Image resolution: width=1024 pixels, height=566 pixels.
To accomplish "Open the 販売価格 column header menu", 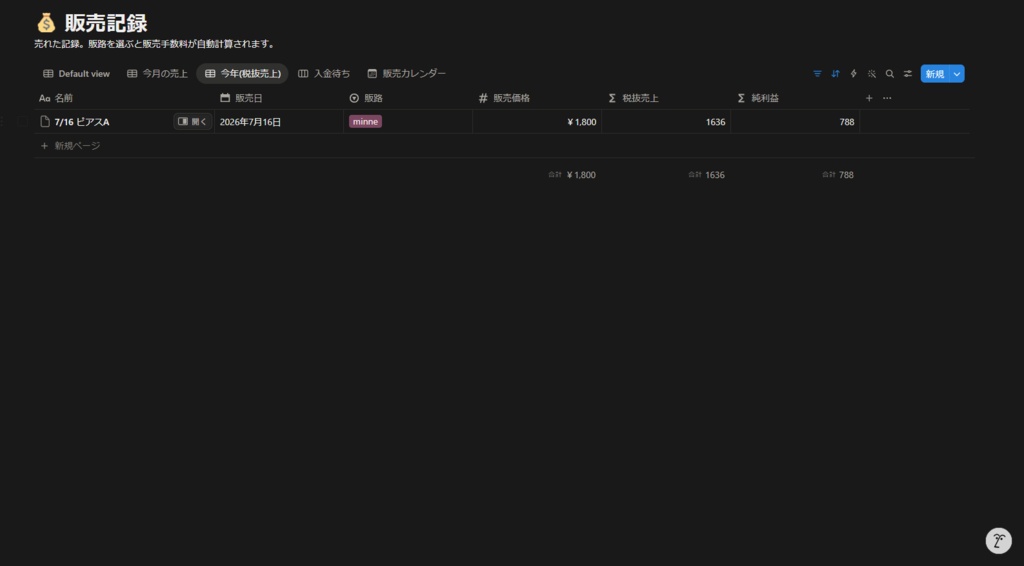I will point(537,98).
